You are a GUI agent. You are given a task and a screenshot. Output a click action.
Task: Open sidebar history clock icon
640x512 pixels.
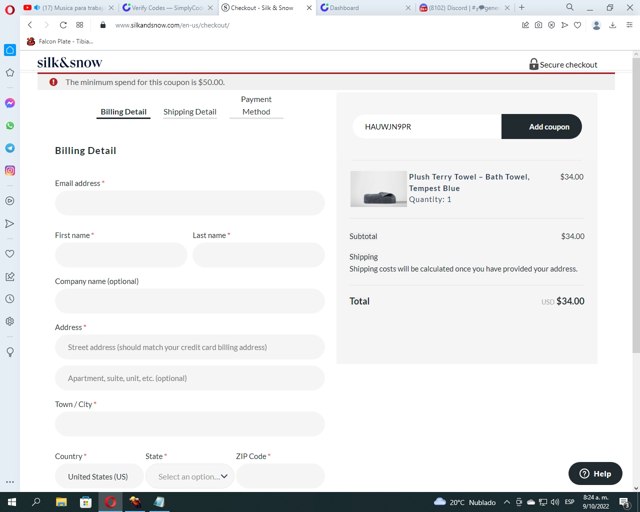click(x=10, y=298)
